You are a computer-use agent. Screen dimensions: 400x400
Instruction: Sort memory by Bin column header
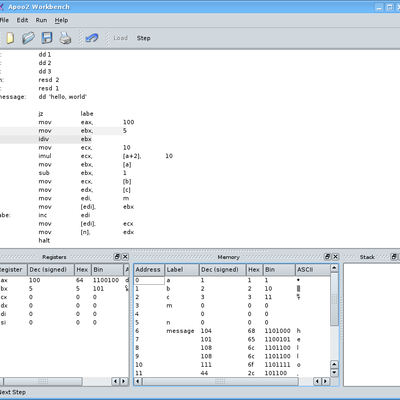pyautogui.click(x=279, y=269)
